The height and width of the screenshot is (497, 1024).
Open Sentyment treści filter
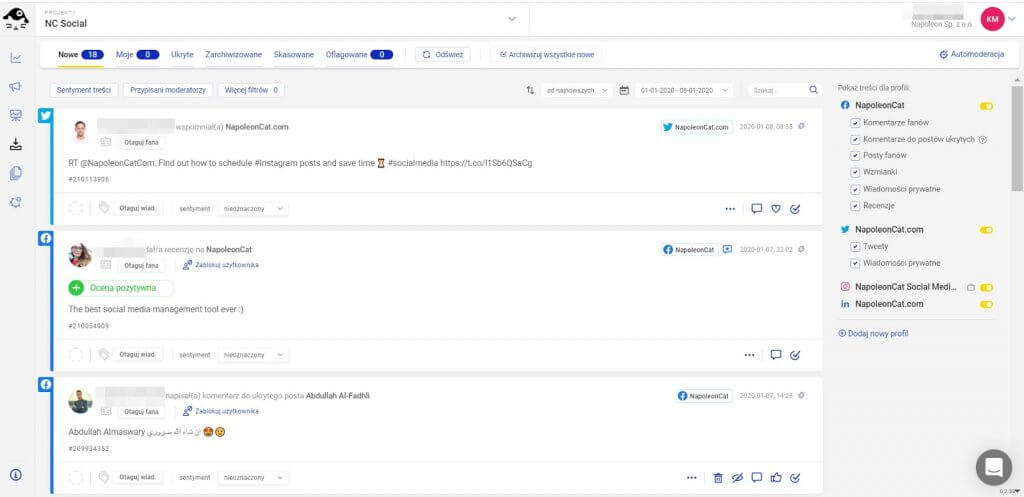pyautogui.click(x=84, y=90)
